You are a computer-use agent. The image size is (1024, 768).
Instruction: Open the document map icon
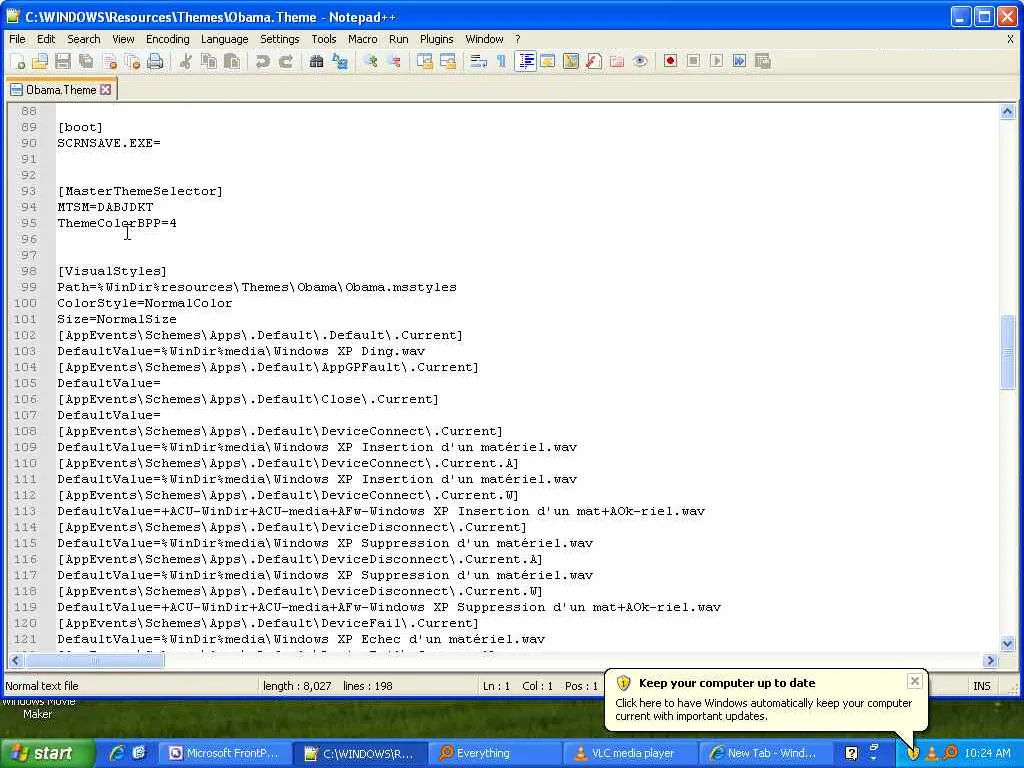(571, 61)
